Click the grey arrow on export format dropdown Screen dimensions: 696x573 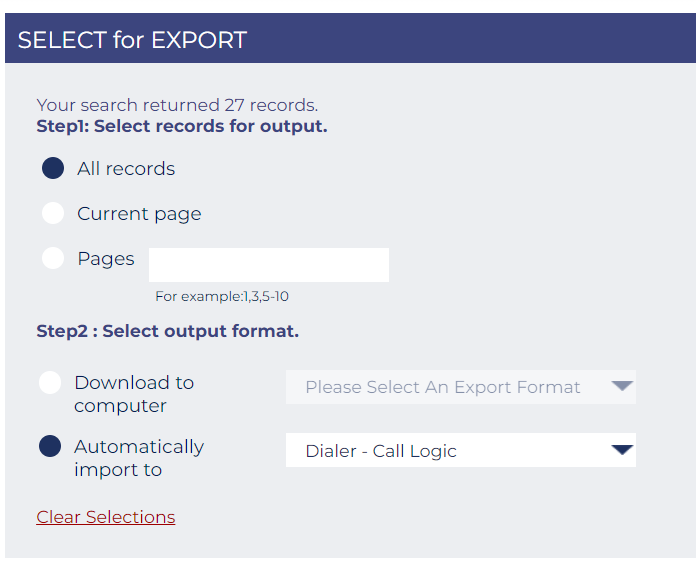pos(622,386)
